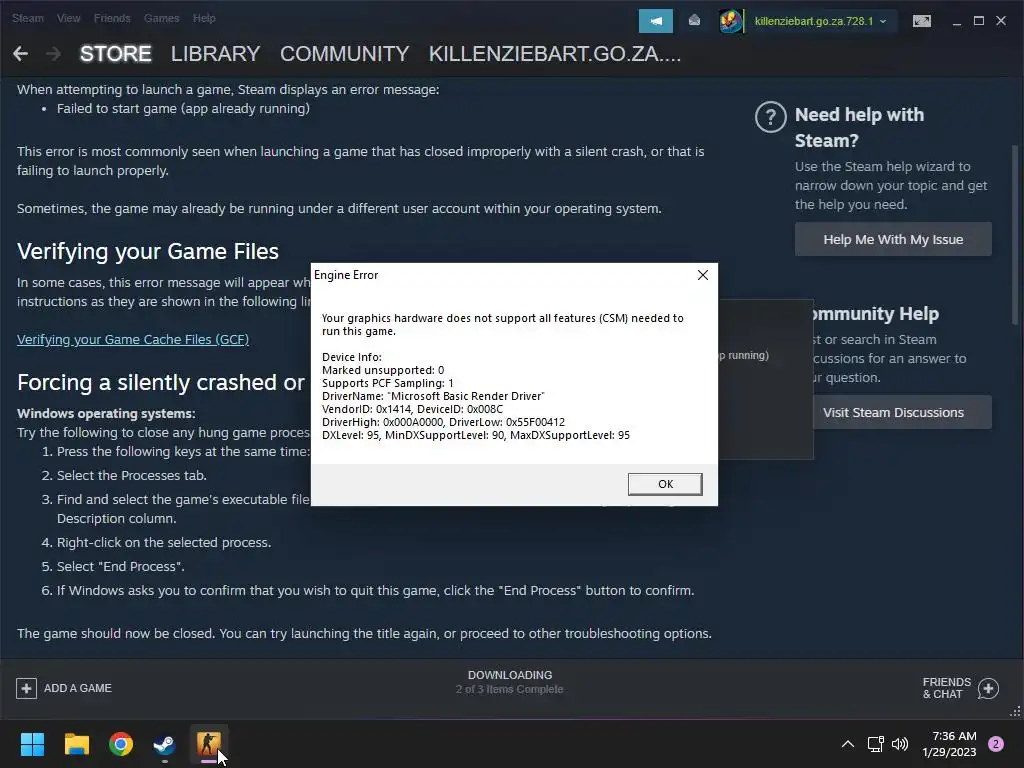The height and width of the screenshot is (768, 1024).
Task: Click the Counter-Strike taskbar icon
Action: (208, 743)
